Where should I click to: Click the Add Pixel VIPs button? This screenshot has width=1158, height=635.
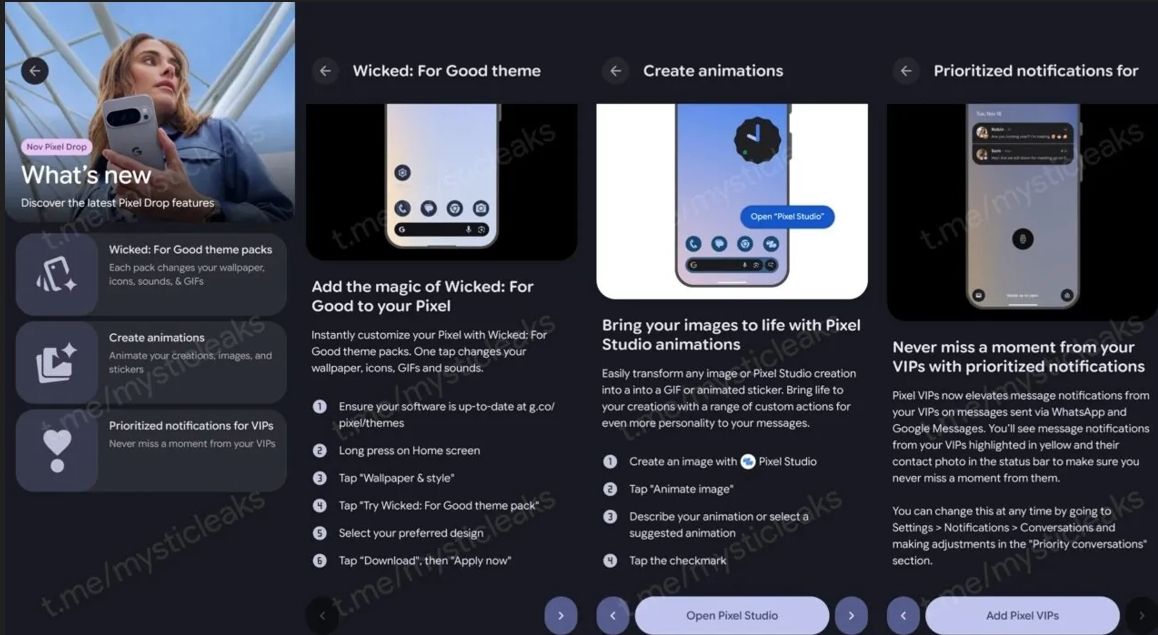[1022, 615]
